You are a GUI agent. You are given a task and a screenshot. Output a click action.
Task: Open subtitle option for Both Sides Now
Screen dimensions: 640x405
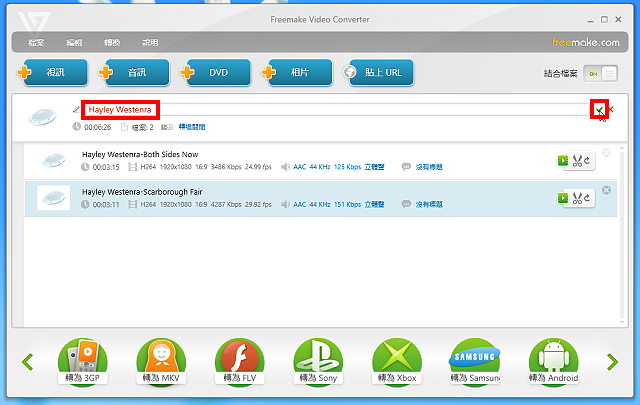[x=429, y=167]
